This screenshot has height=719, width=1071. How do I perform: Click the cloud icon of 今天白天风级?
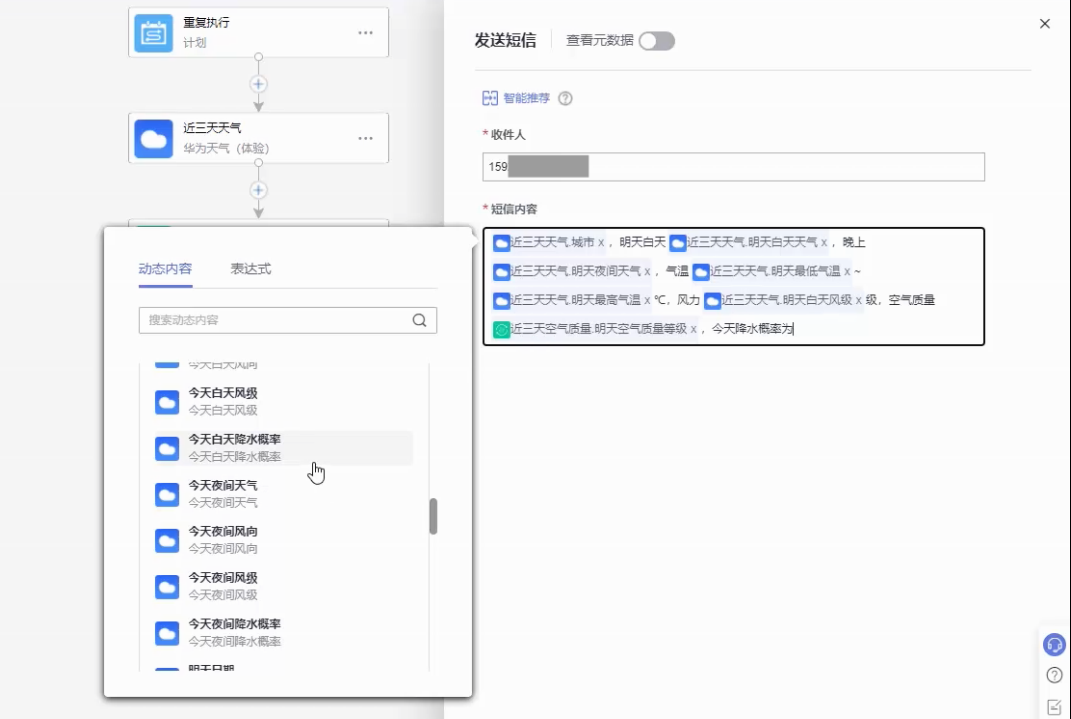point(167,402)
